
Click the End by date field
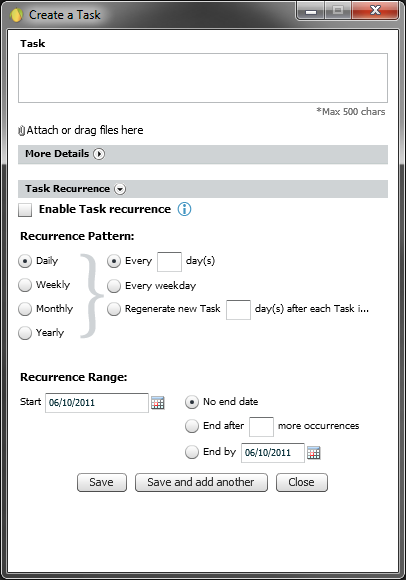tap(273, 453)
